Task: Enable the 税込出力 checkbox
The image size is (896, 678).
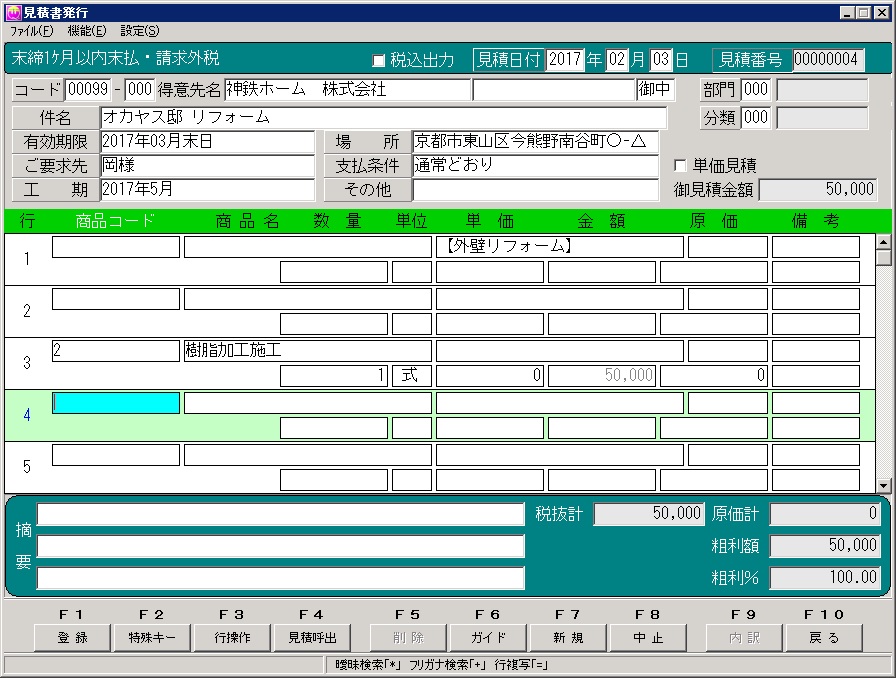Action: [x=378, y=60]
